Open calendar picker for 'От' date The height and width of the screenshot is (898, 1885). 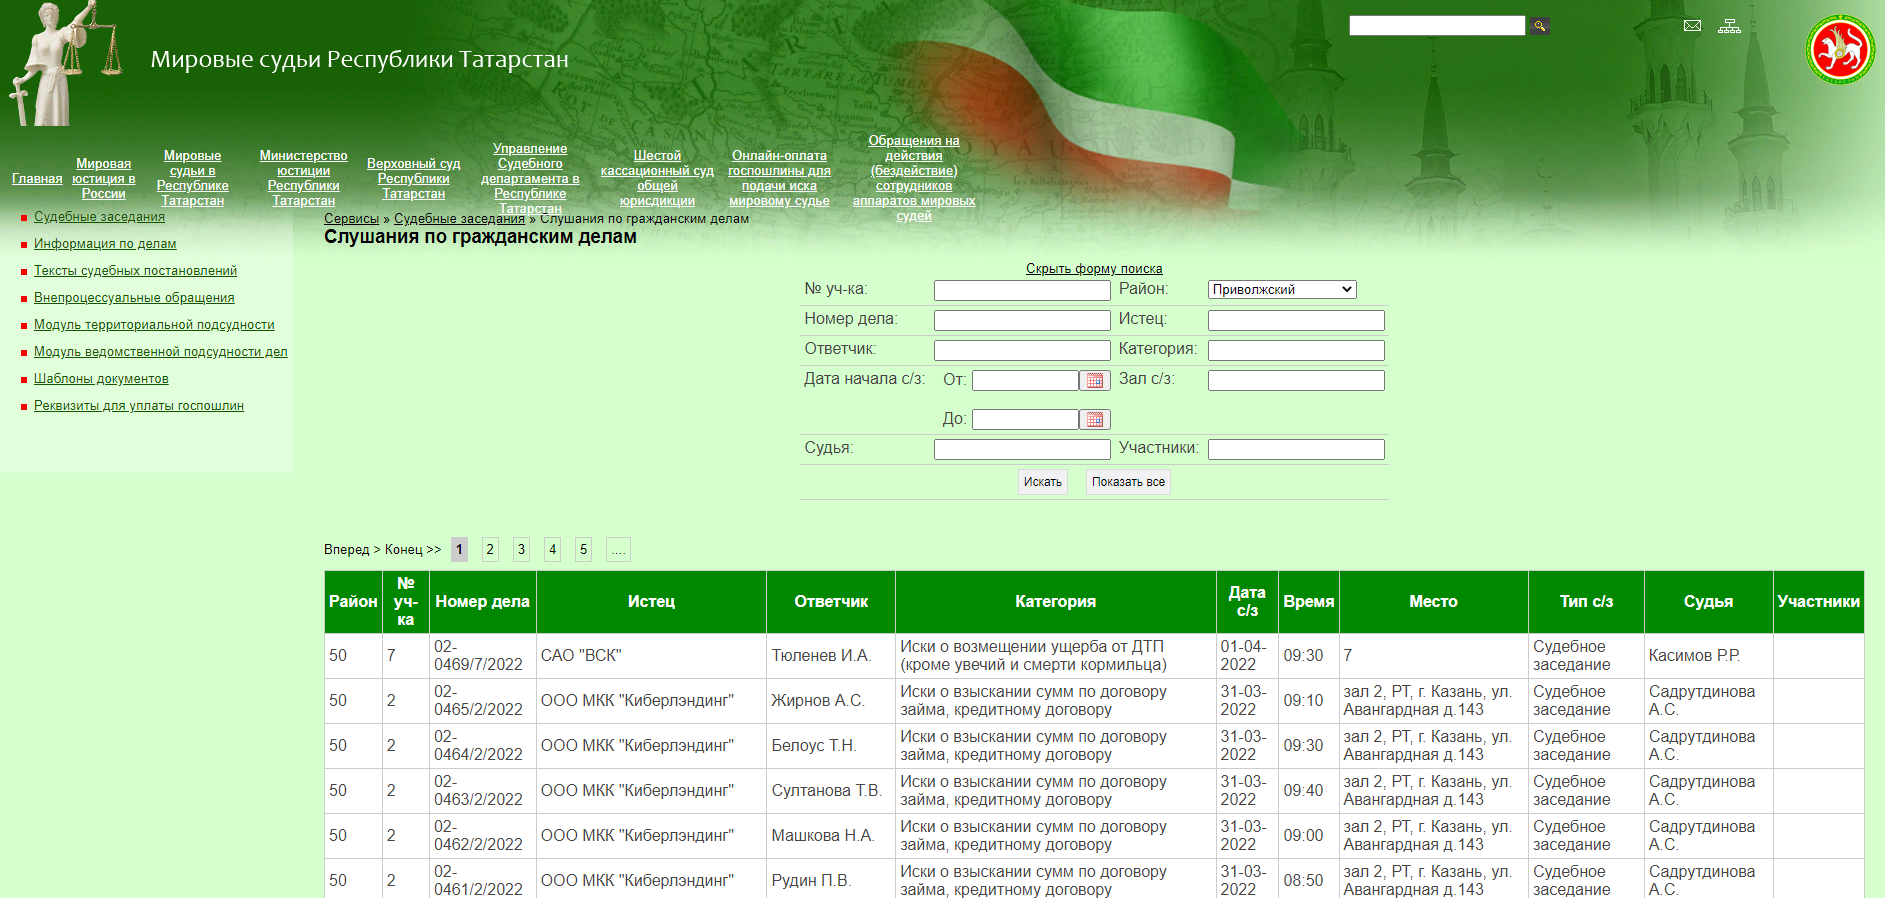1095,381
